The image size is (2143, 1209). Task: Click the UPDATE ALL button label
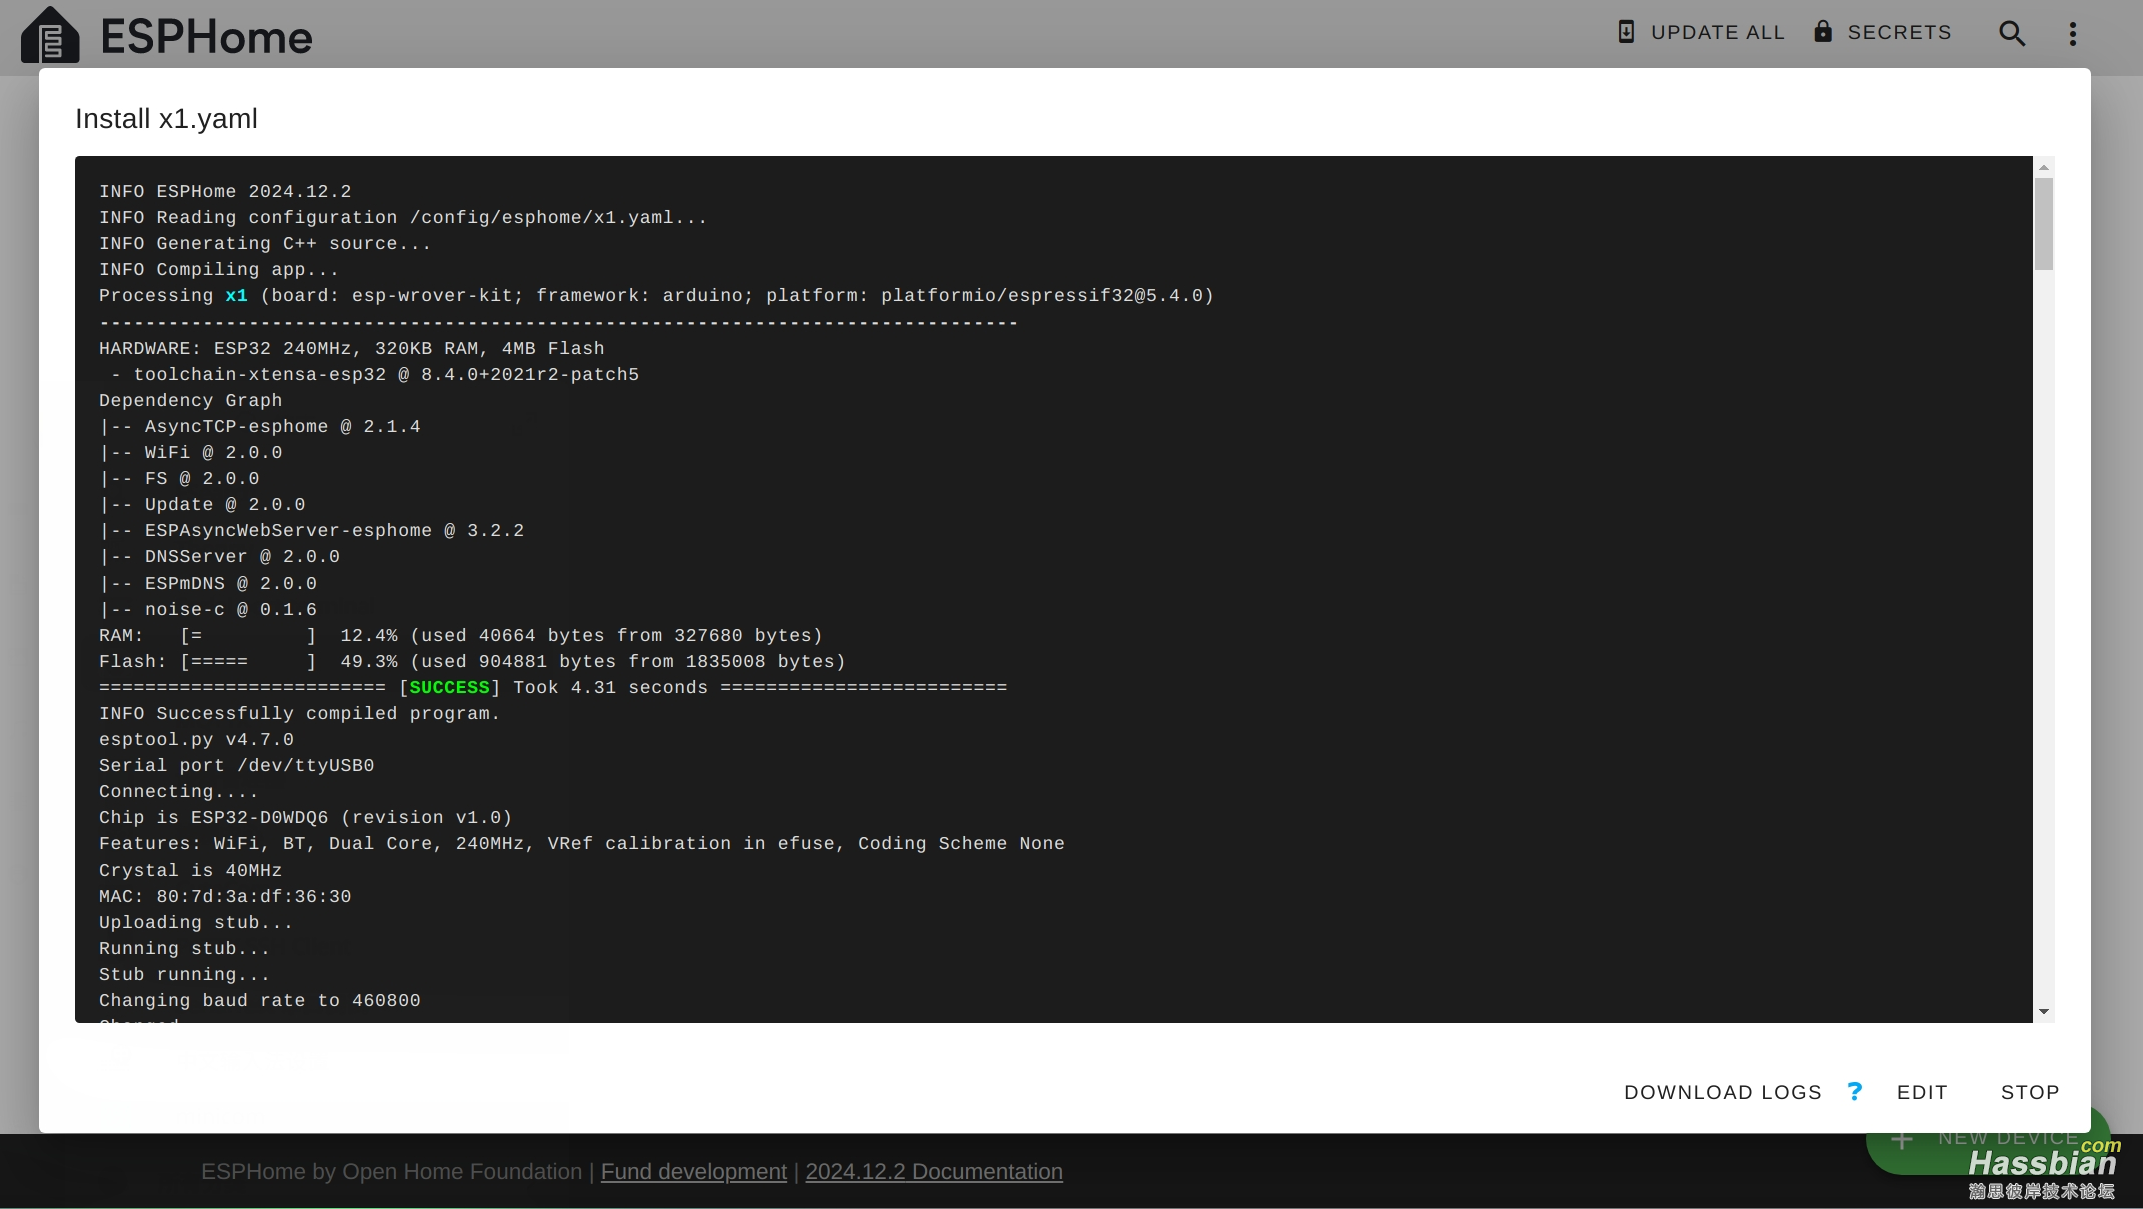tap(1718, 32)
